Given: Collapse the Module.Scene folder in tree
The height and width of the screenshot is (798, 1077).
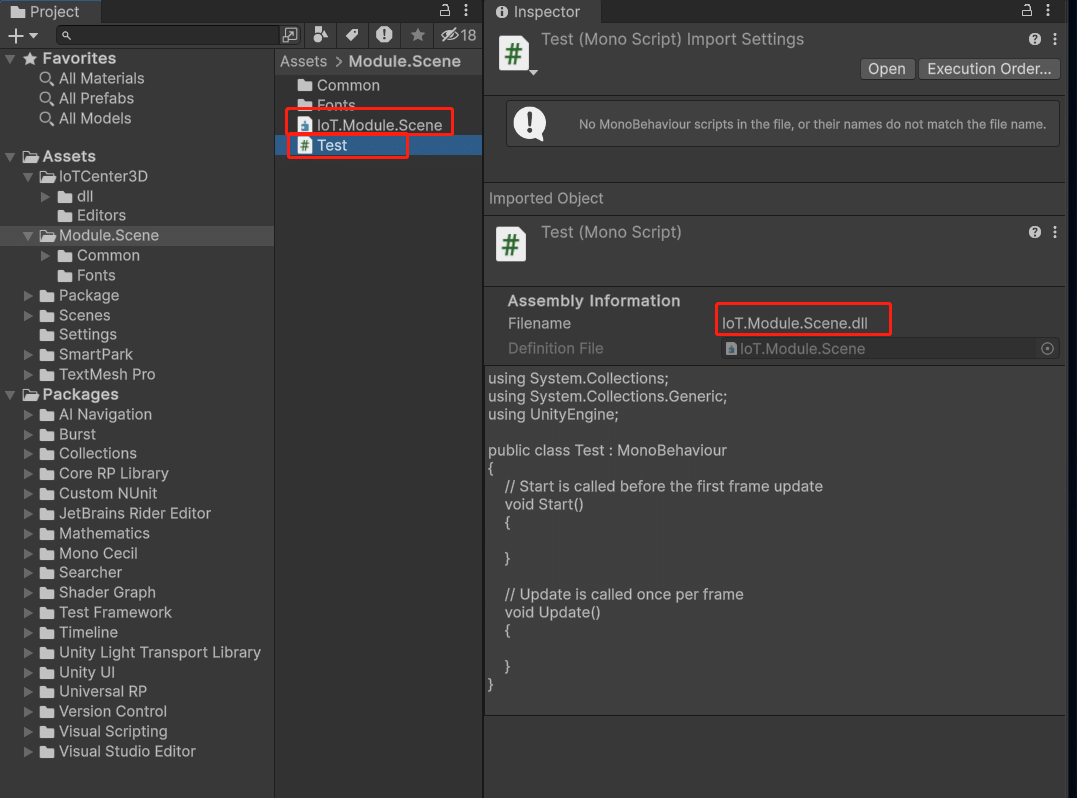Looking at the screenshot, I should (29, 236).
